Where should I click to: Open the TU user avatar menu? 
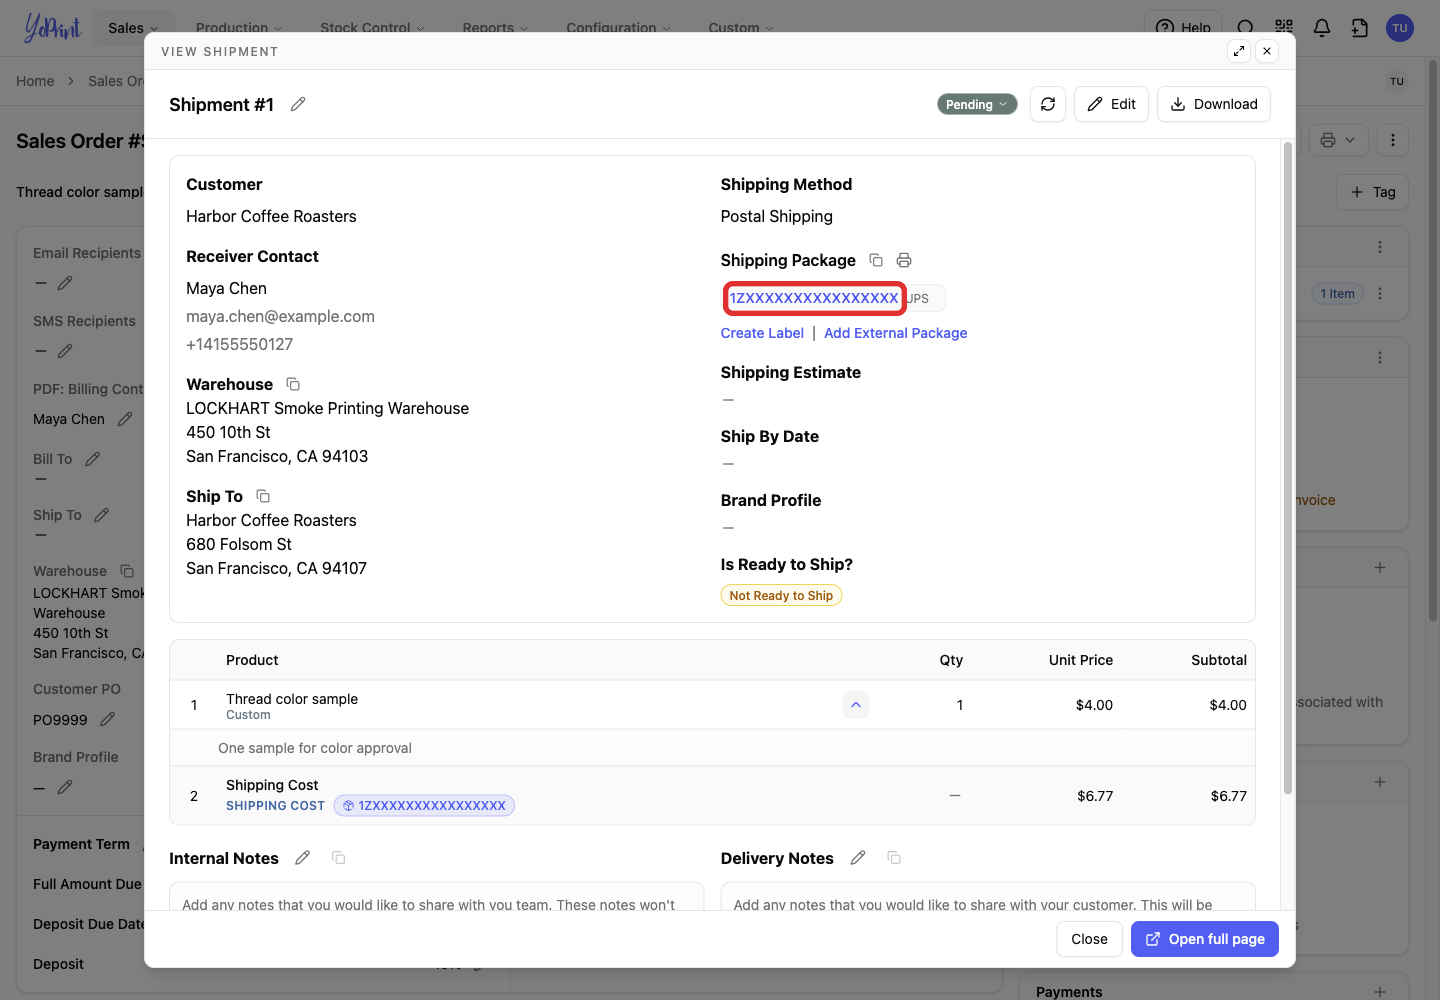click(1400, 28)
